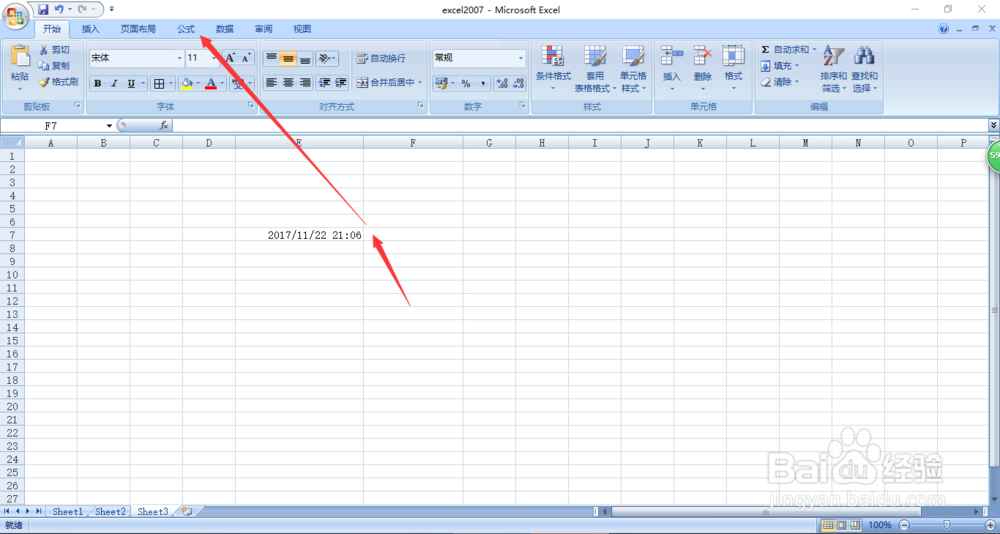Click the Office button
Image resolution: width=1000 pixels, height=534 pixels.
(15, 15)
